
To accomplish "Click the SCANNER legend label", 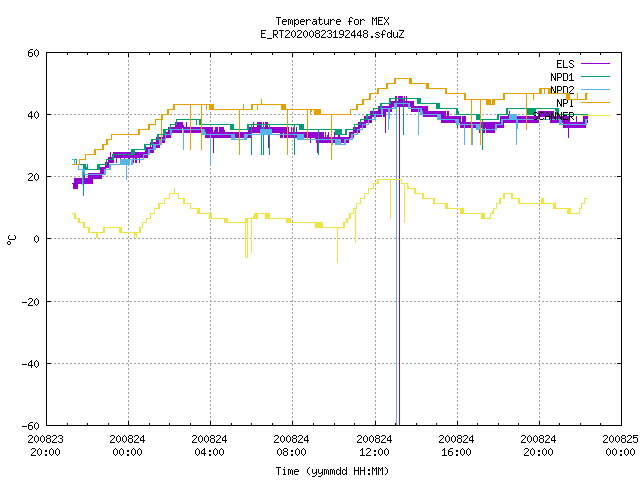I will coord(553,116).
